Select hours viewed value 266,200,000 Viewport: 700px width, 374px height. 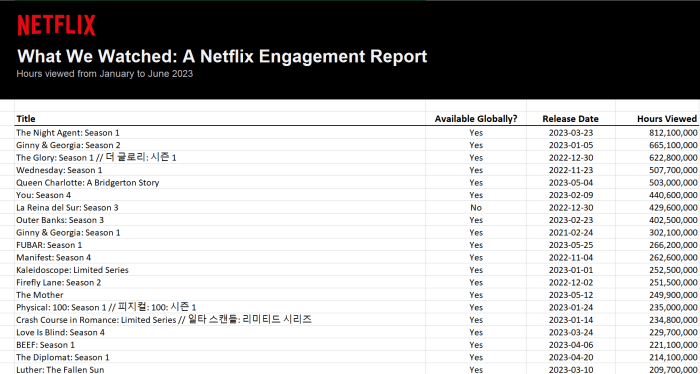click(673, 245)
